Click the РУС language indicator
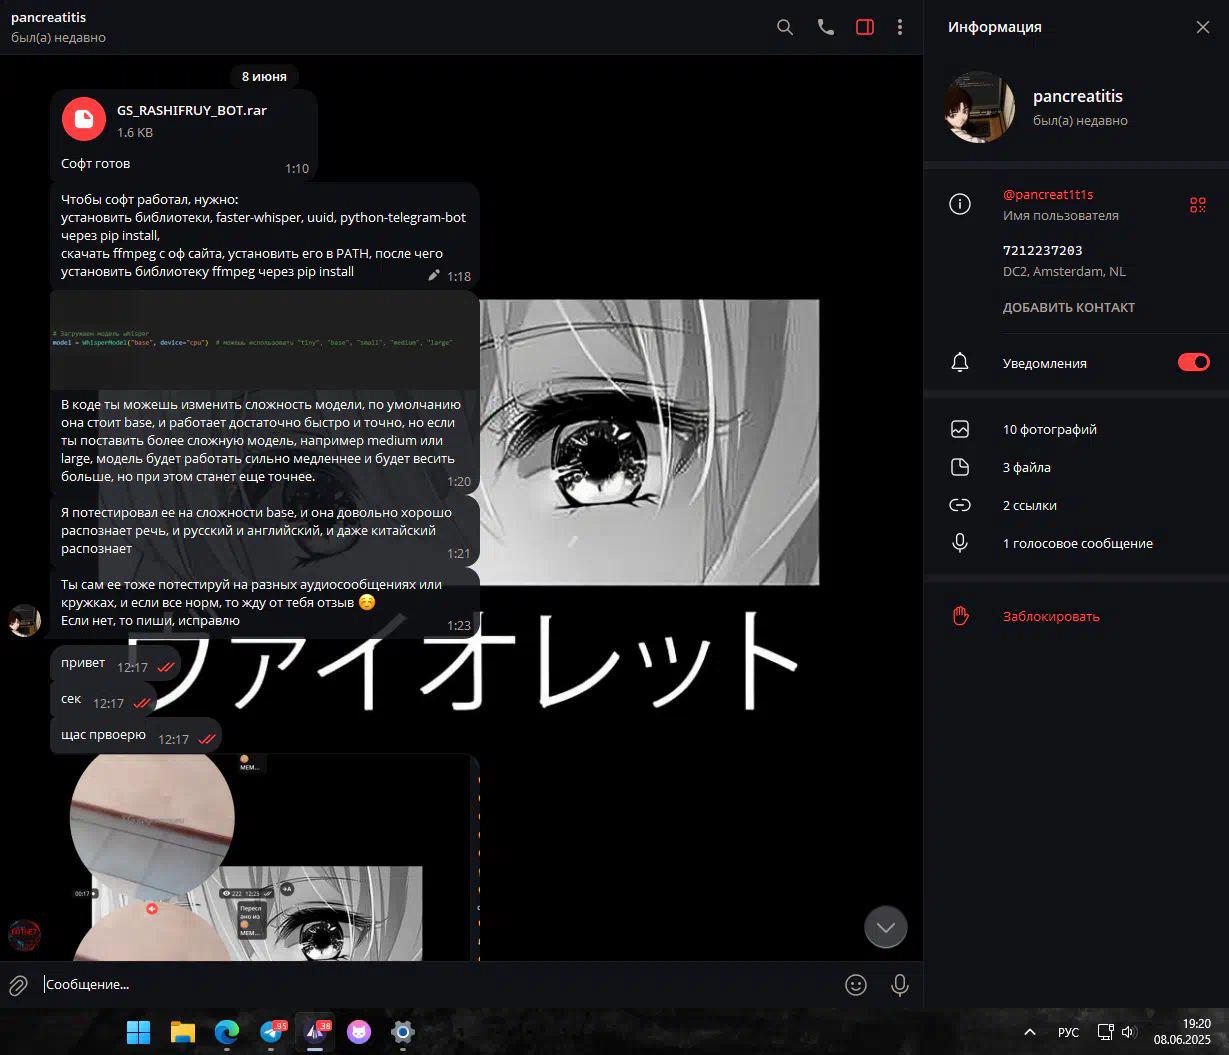Screen dimensions: 1229x1055 pos(1069,1032)
